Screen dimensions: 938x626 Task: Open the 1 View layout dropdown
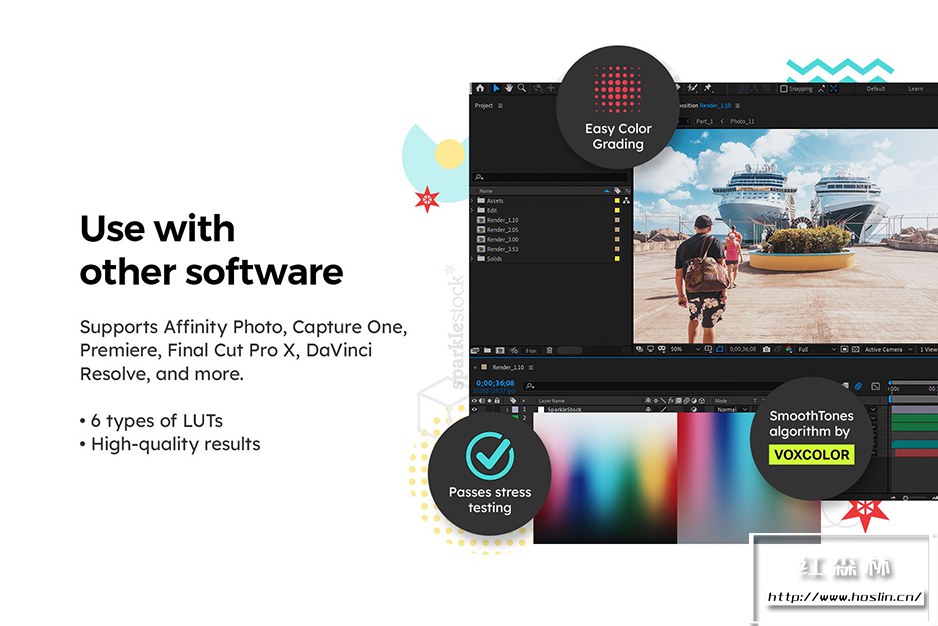click(x=928, y=349)
